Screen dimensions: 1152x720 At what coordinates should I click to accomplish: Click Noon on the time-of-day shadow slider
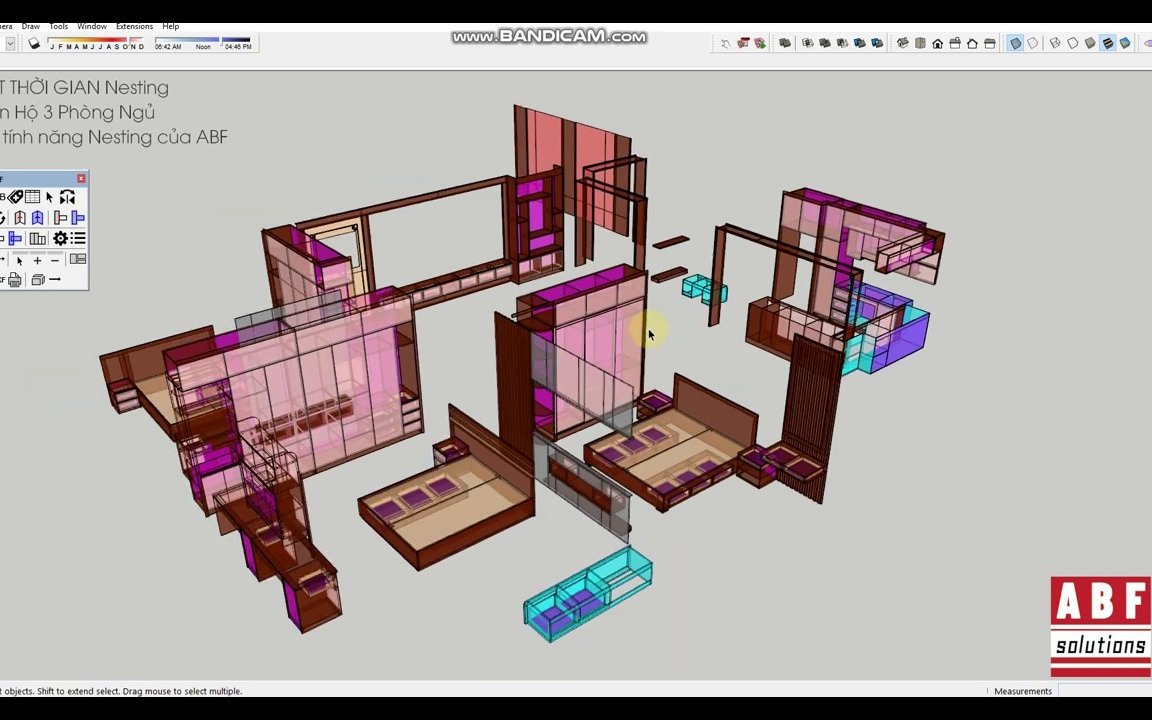[x=203, y=46]
